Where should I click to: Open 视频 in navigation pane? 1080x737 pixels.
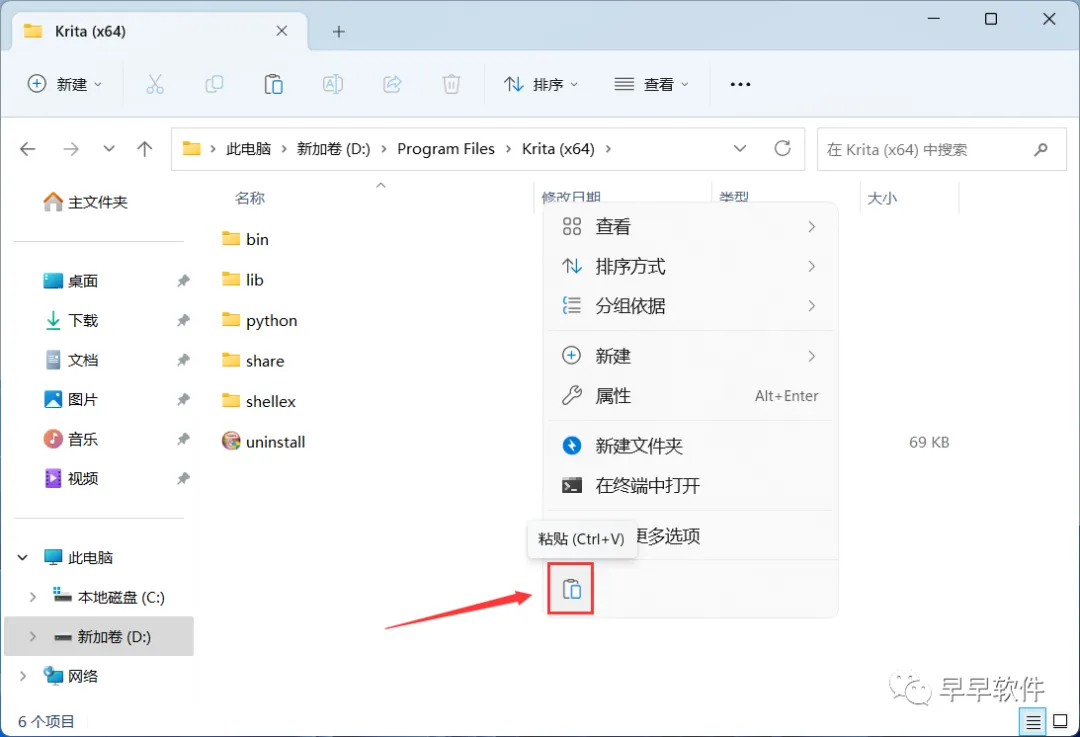[71, 479]
